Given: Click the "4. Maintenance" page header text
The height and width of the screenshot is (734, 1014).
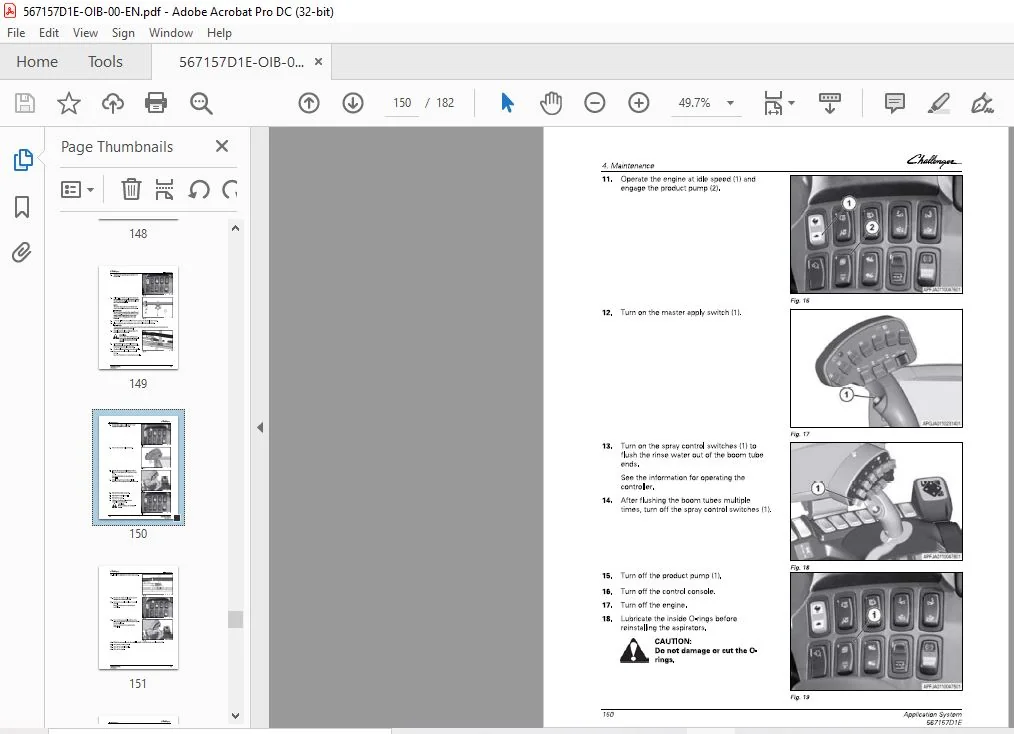Looking at the screenshot, I should tap(627, 166).
